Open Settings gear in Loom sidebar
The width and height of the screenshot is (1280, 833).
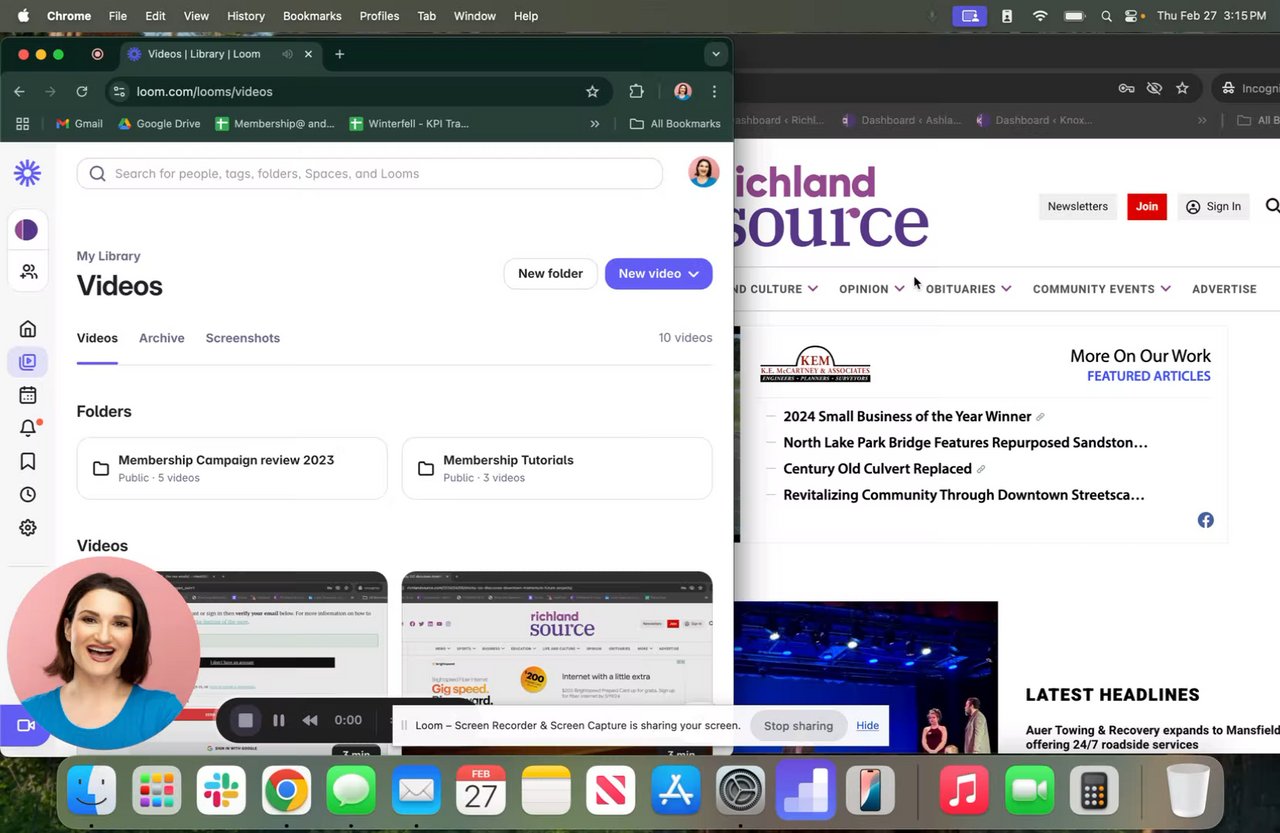(28, 527)
